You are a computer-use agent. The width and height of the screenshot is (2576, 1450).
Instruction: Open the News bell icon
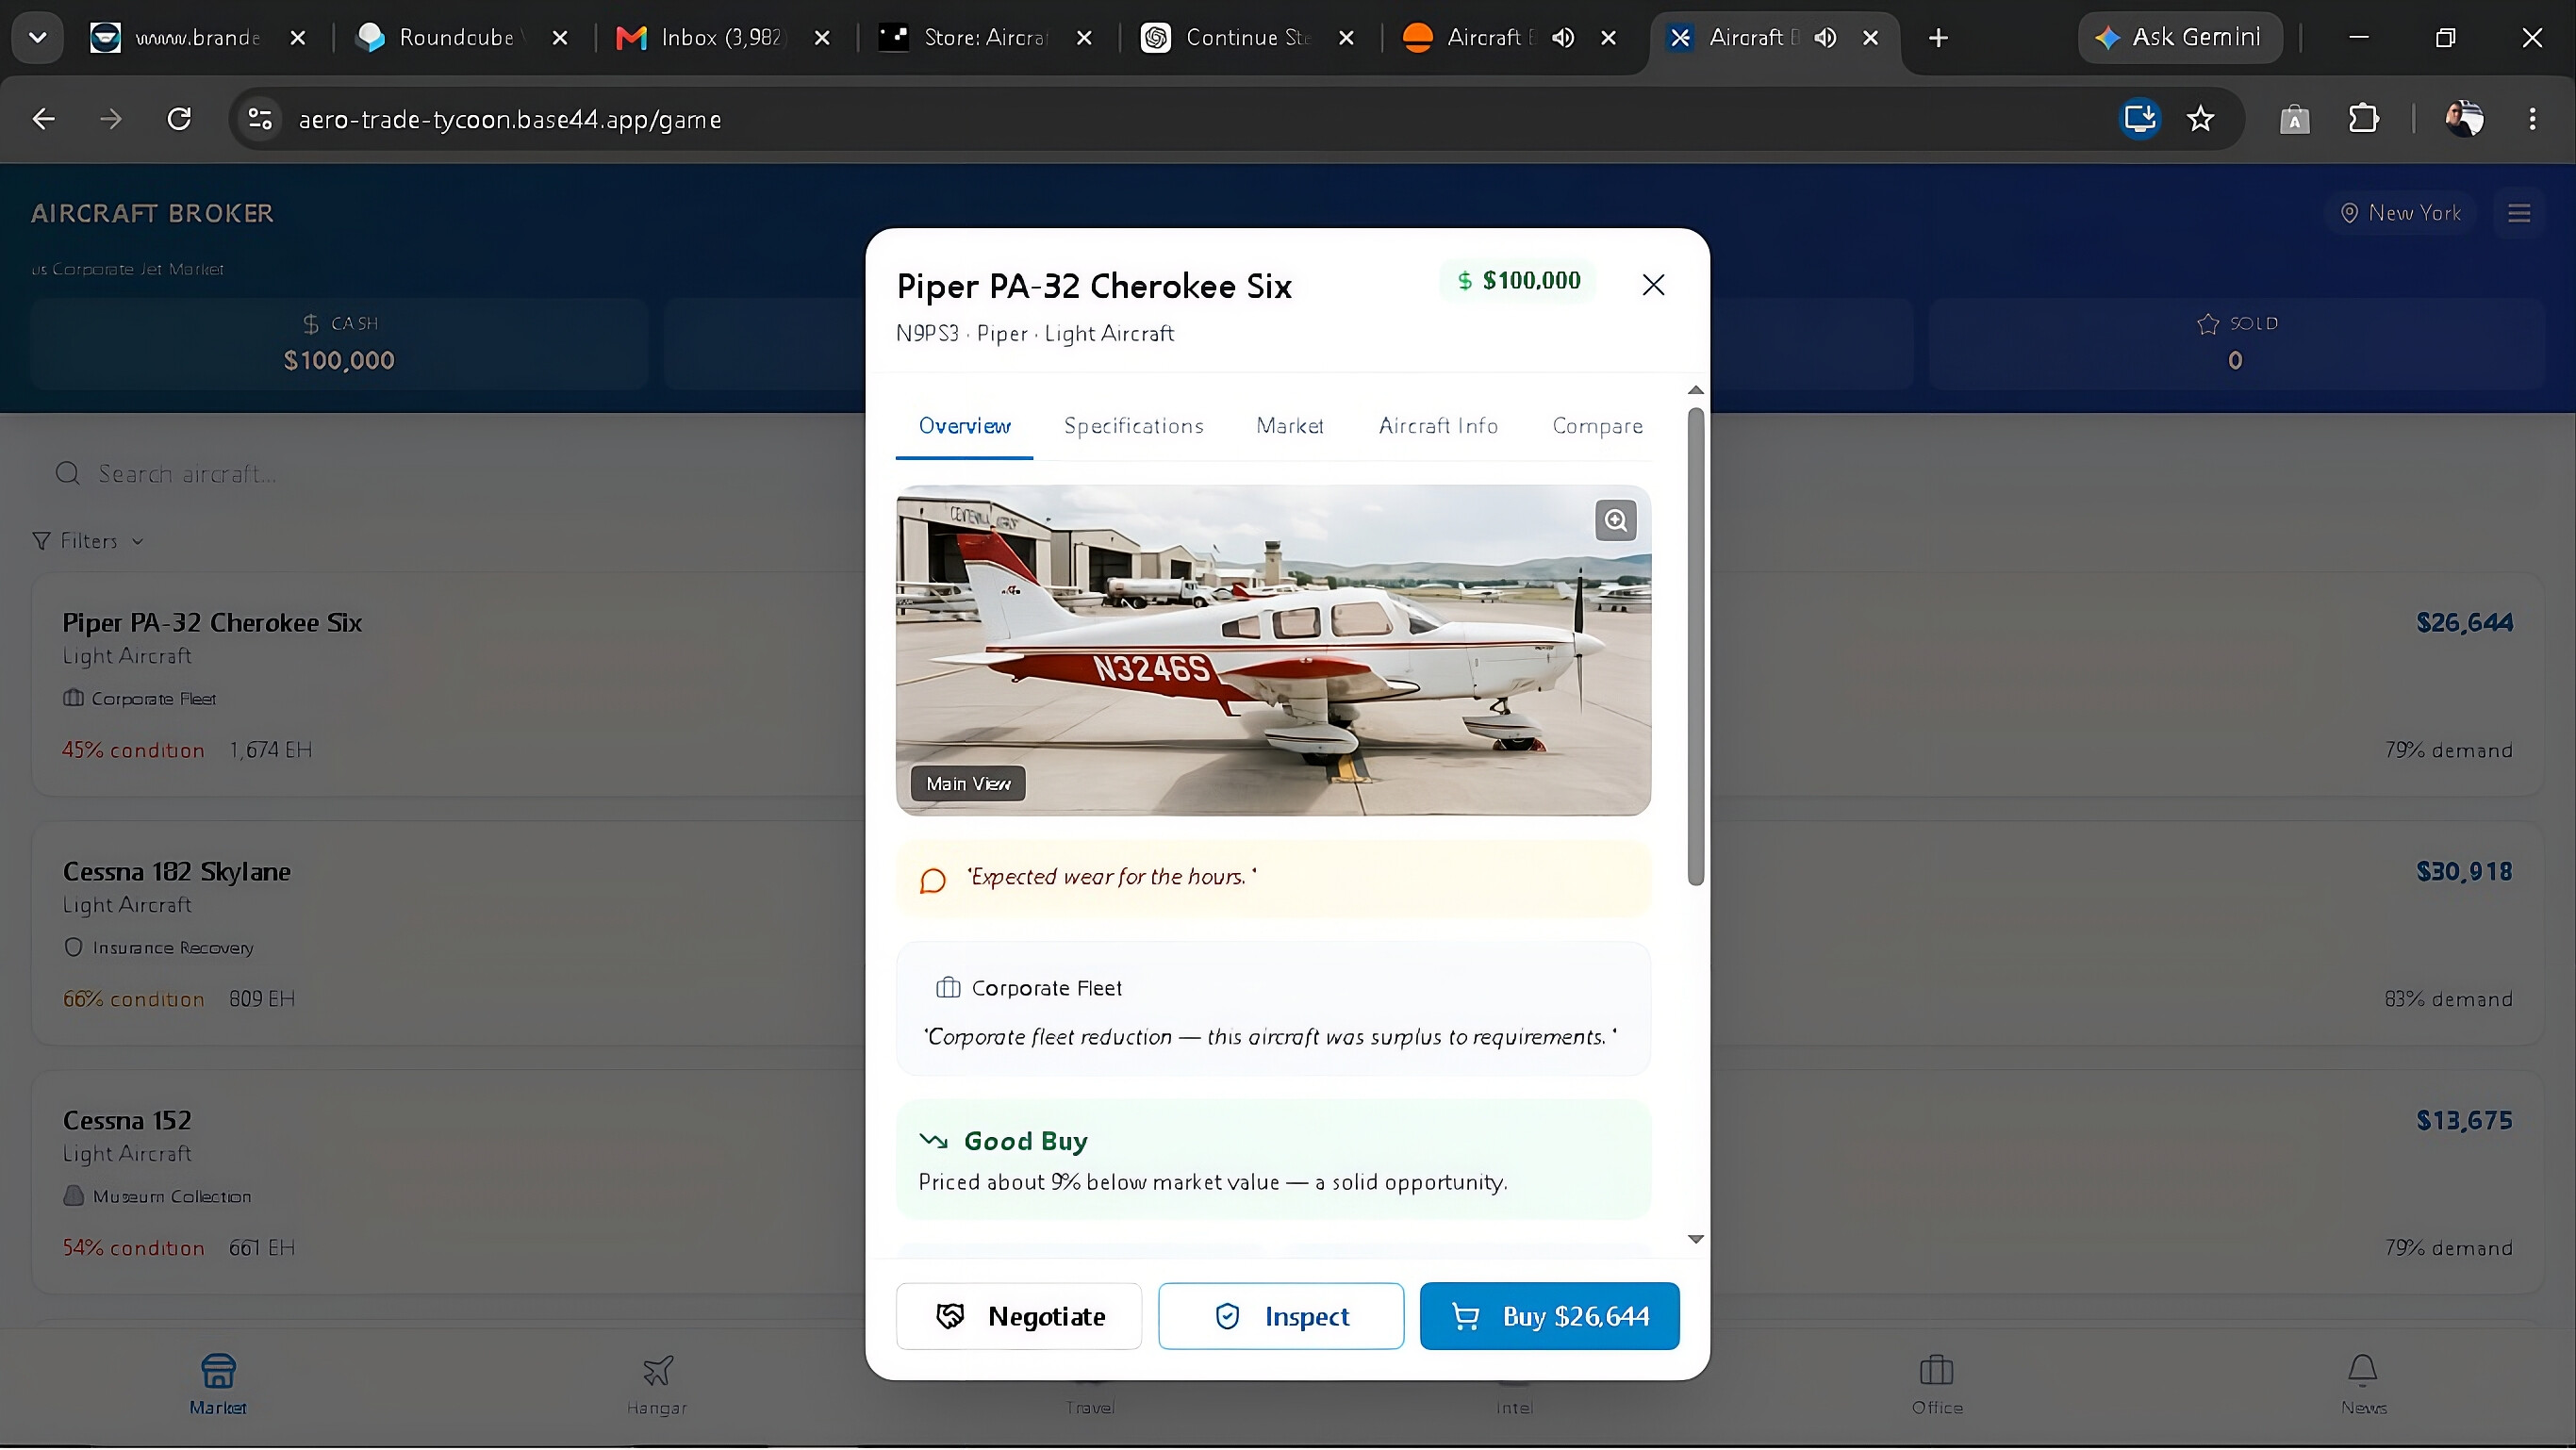(2363, 1384)
